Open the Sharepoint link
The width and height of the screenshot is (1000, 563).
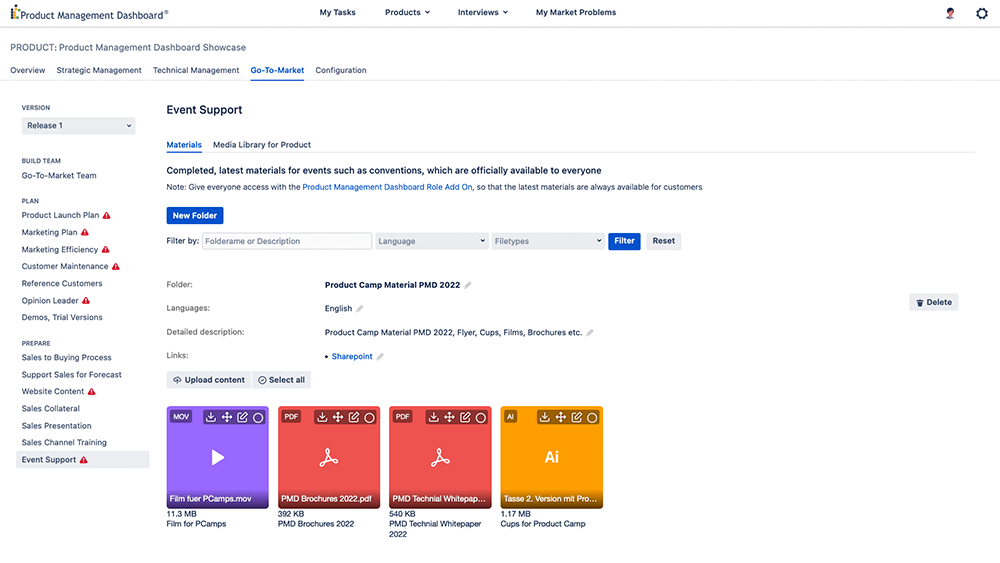[352, 356]
